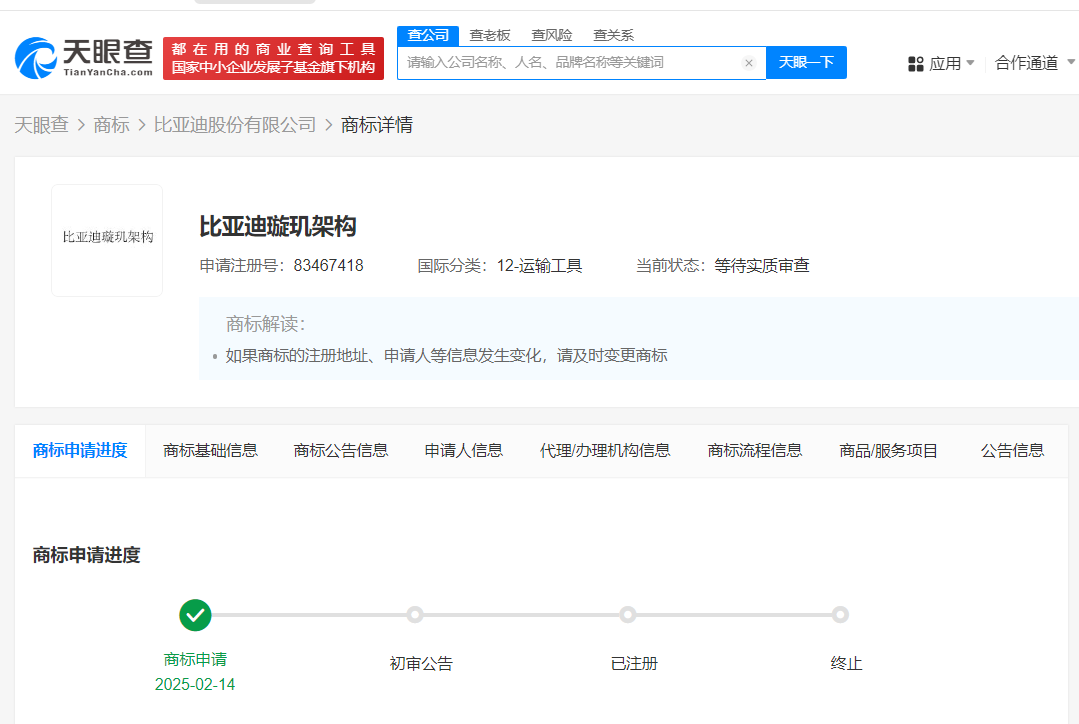Click the 初审公告 progress step circle
This screenshot has height=724, width=1079.
[415, 614]
